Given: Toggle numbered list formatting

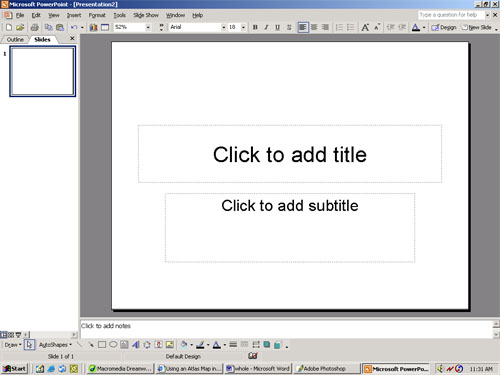Looking at the screenshot, I should (x=339, y=27).
